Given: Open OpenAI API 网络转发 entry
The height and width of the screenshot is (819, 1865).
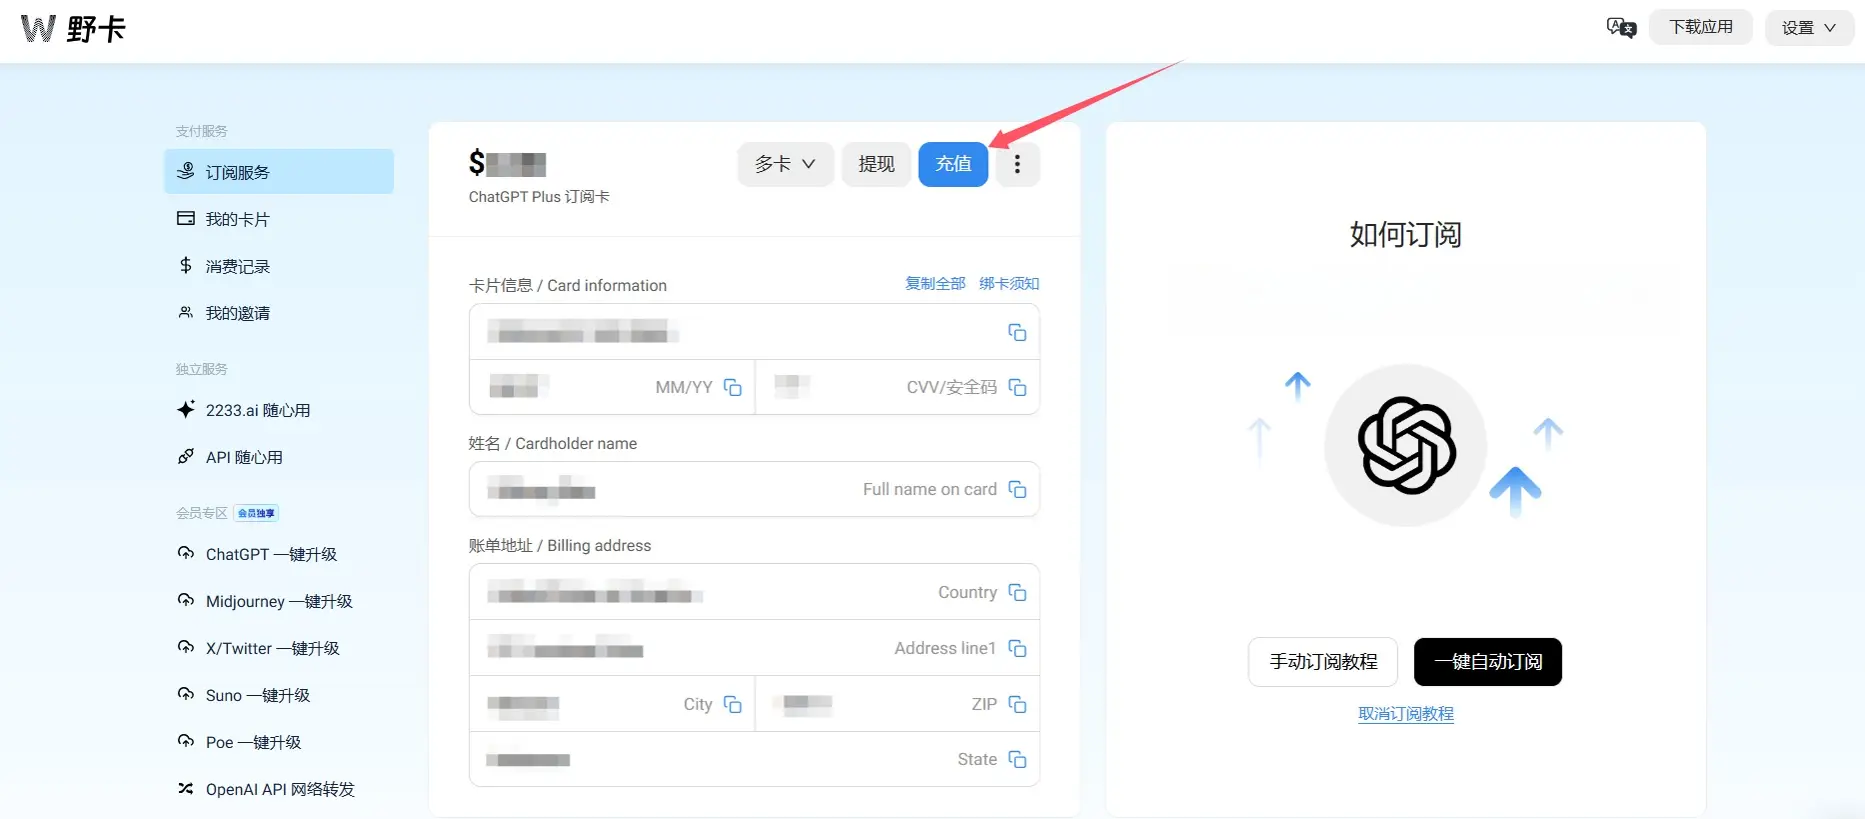Looking at the screenshot, I should [279, 789].
